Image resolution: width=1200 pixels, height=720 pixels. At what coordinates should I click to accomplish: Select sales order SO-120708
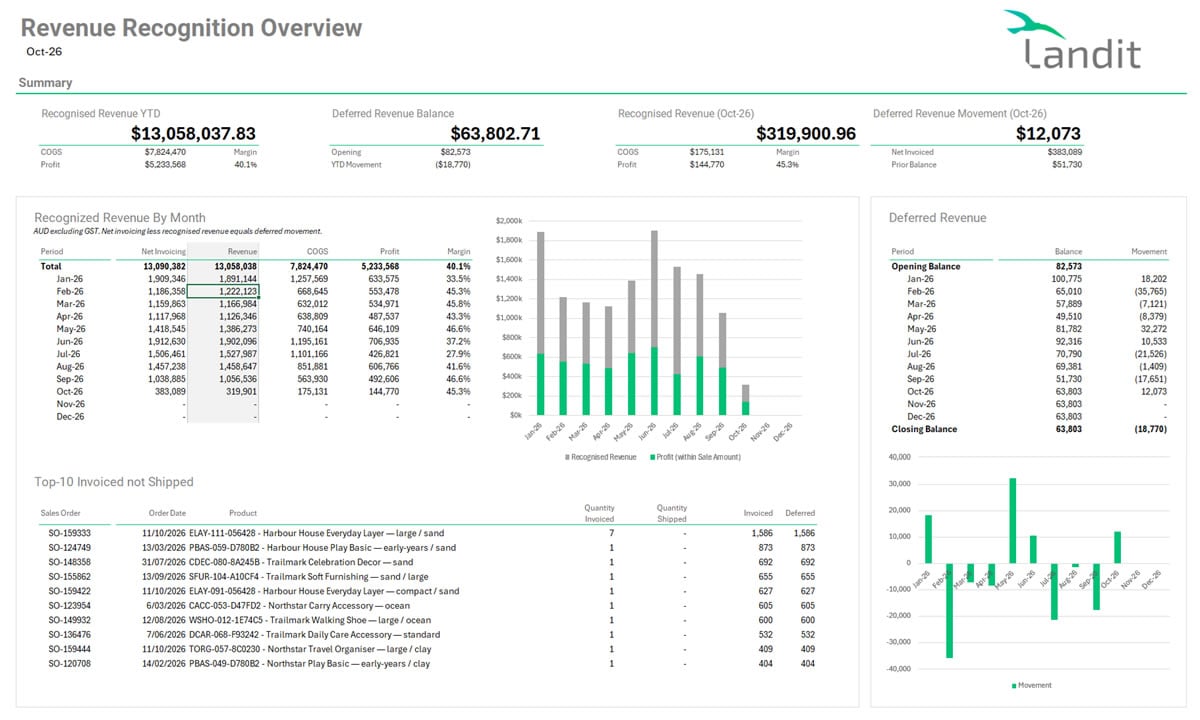(x=70, y=663)
